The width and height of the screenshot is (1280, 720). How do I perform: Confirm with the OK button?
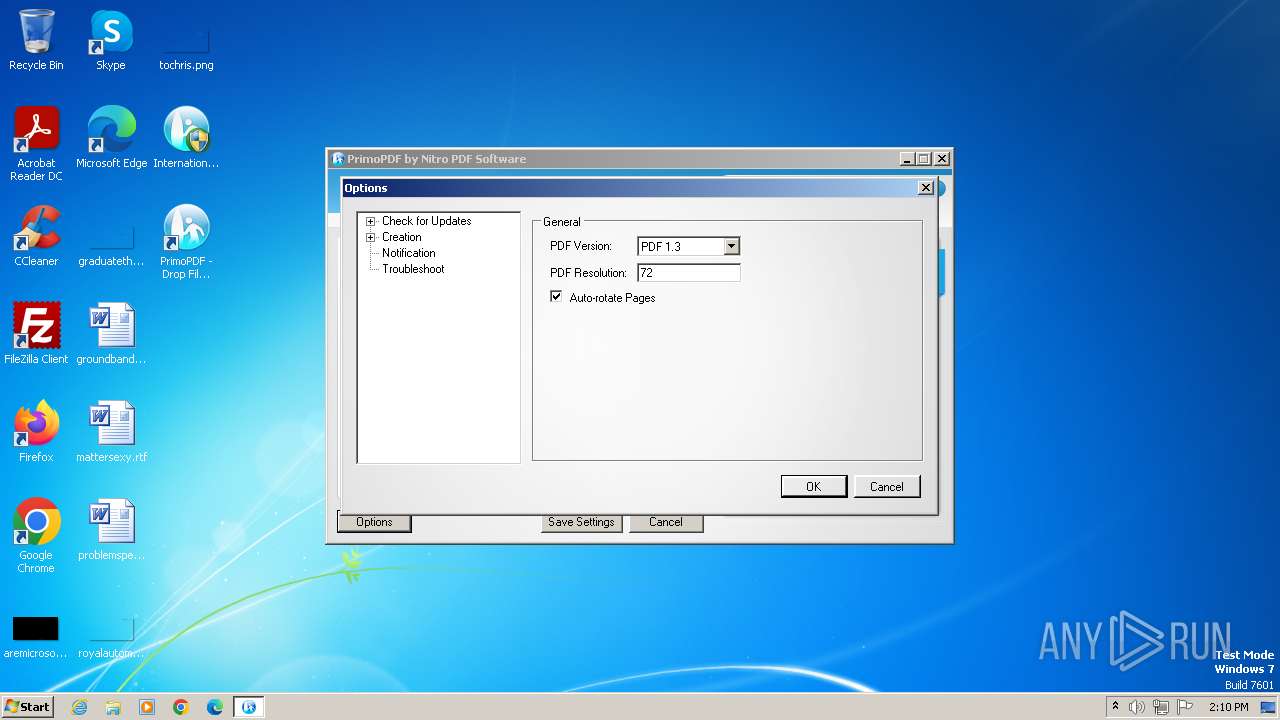pos(813,486)
